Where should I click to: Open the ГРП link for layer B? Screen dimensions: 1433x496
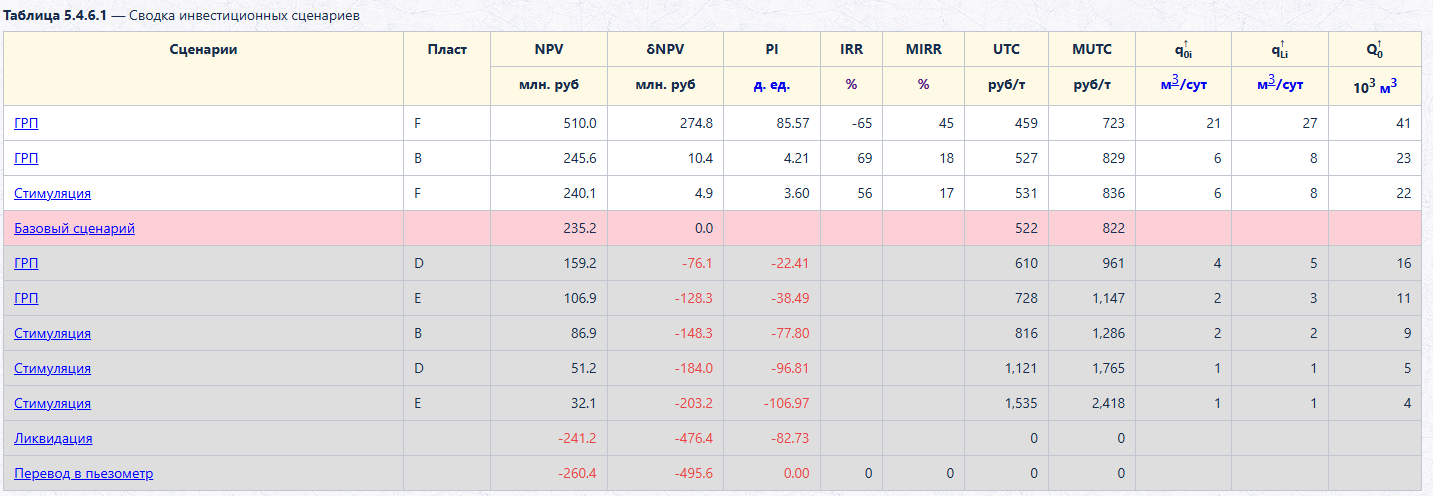coord(26,158)
